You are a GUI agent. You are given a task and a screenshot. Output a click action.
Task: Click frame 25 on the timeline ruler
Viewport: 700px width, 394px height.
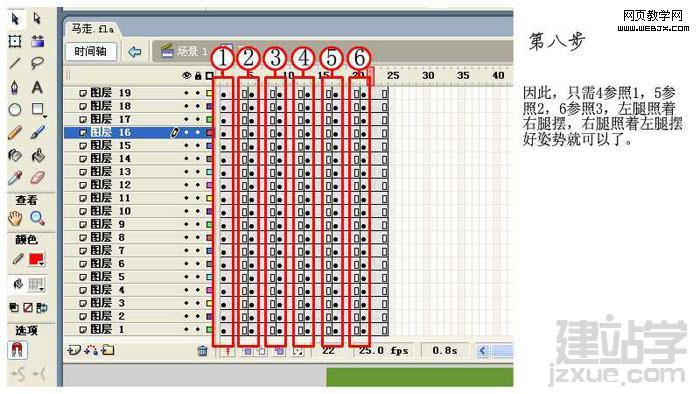[393, 75]
